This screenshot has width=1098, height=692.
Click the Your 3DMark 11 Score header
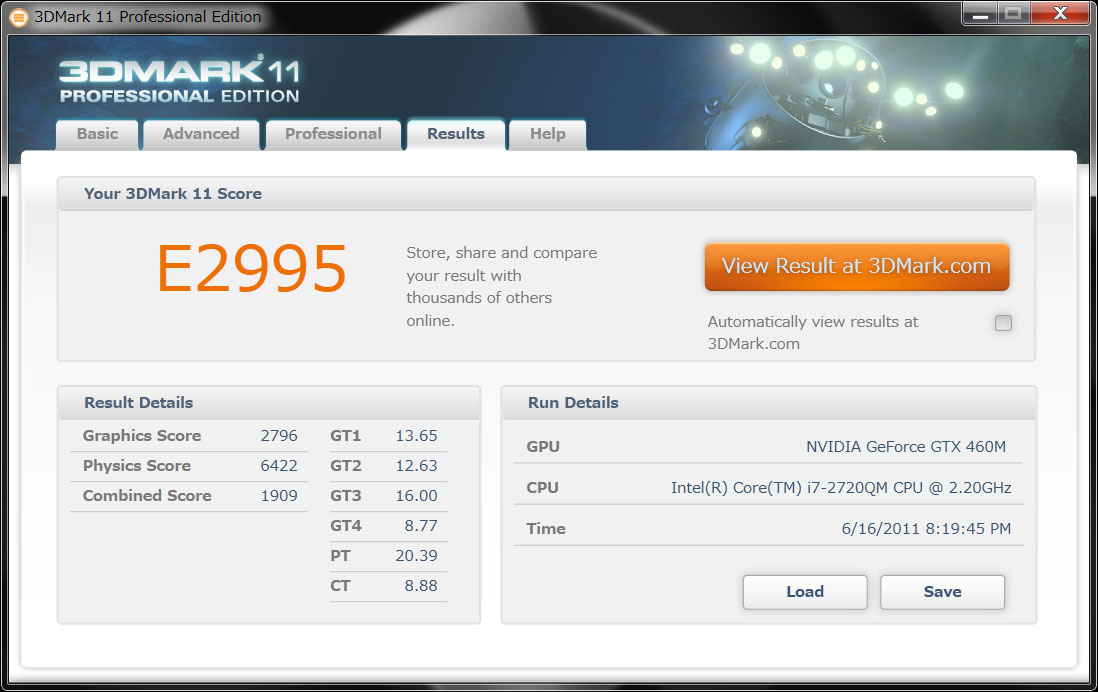click(x=546, y=194)
